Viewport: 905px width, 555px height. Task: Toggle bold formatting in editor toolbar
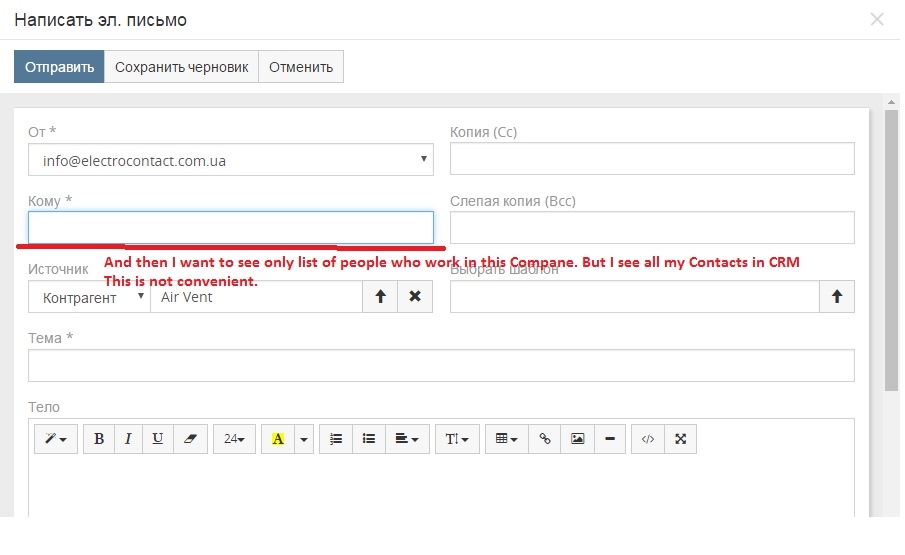tap(99, 439)
